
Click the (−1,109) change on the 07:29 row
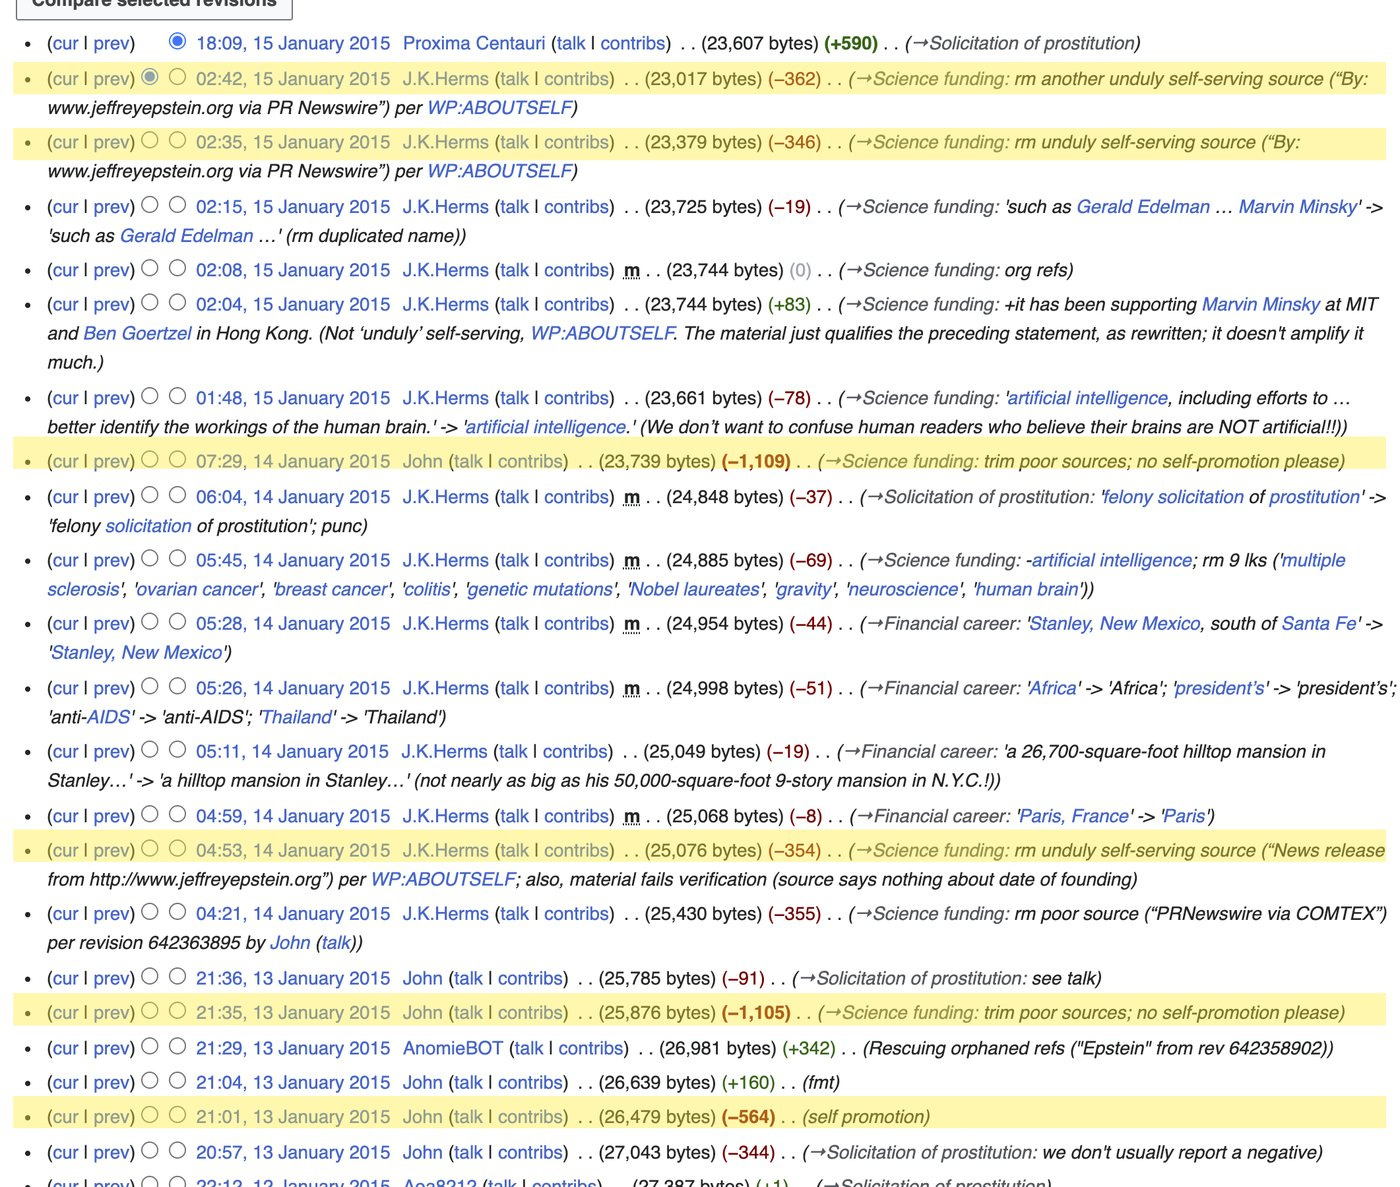(756, 461)
